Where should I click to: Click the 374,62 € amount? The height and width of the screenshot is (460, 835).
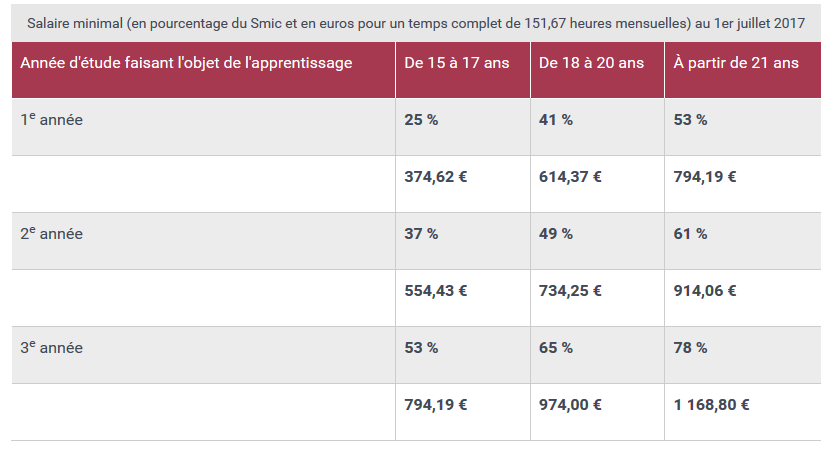(436, 177)
